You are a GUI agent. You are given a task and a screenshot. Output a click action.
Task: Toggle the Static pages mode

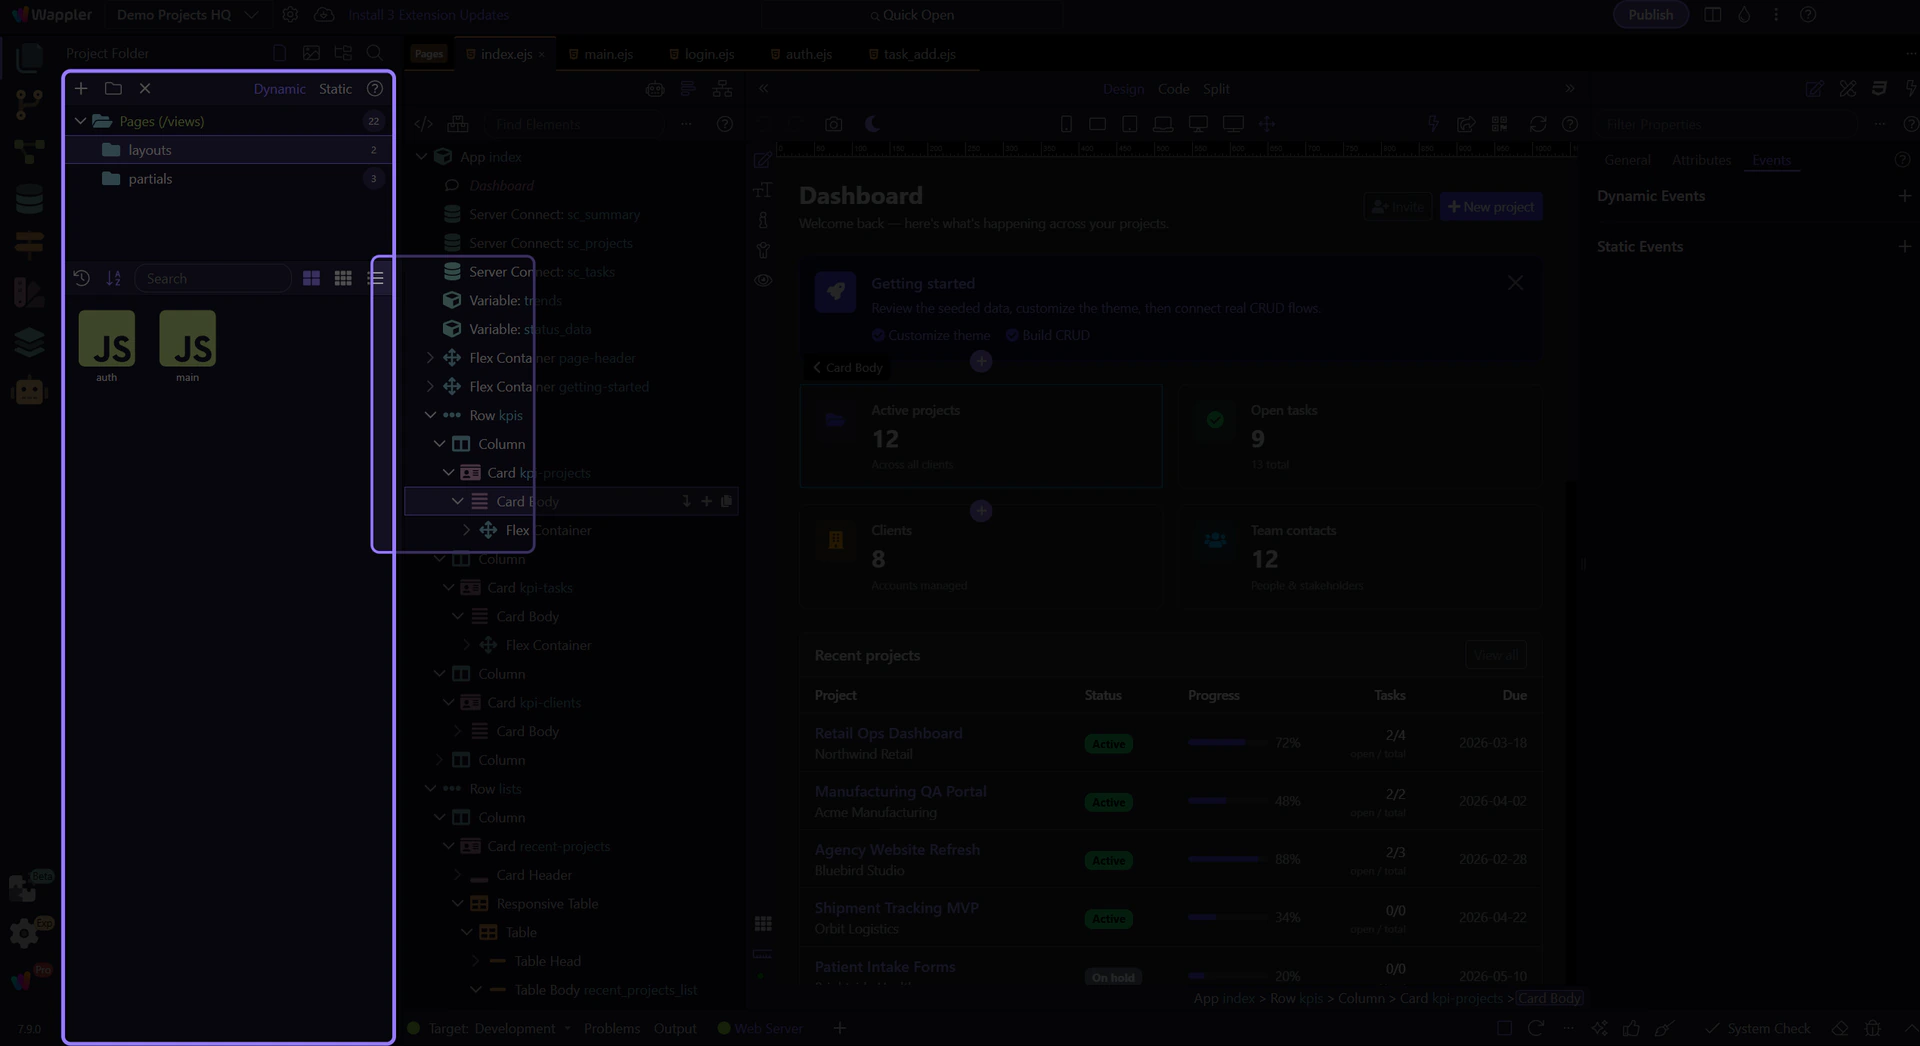click(335, 89)
